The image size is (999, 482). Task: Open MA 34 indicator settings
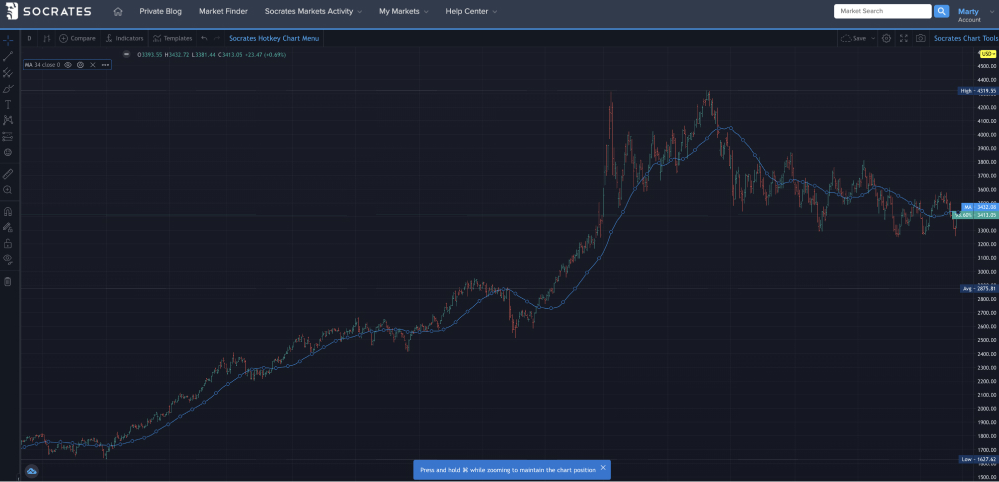[x=80, y=65]
